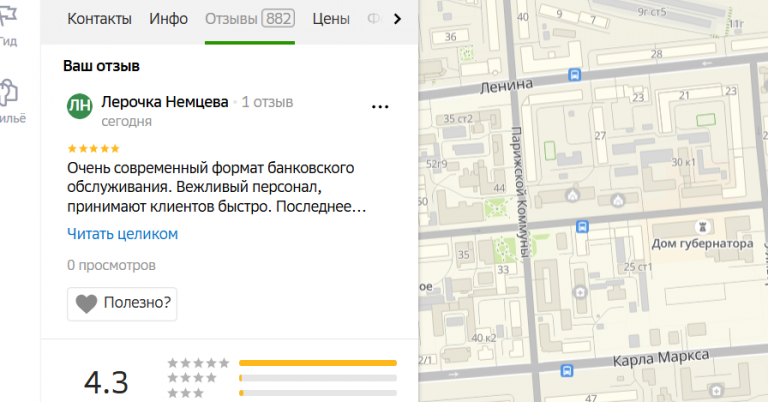
Task: Click the four-star row of stars in the breakdown
Action: tap(192, 378)
